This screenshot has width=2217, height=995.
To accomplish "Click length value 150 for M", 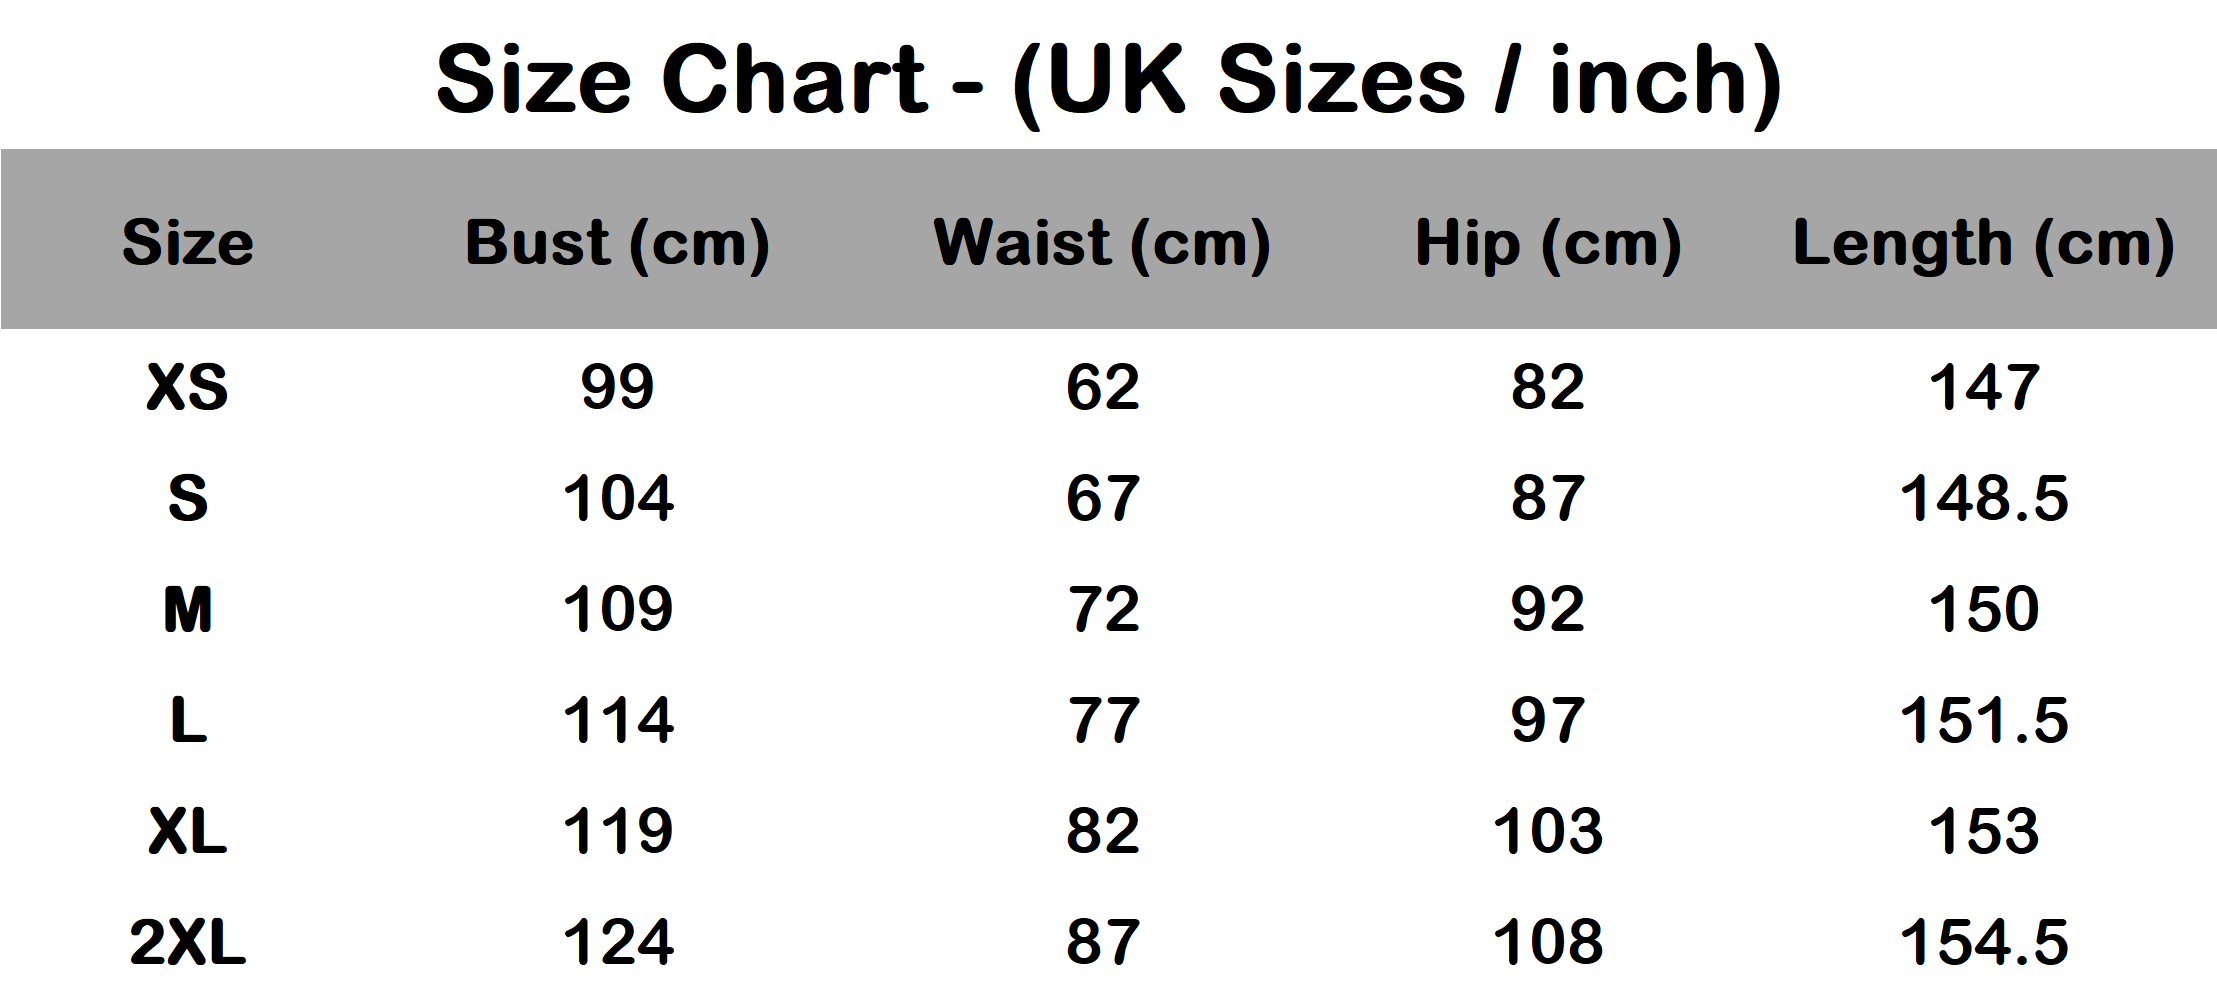I will point(1983,609).
